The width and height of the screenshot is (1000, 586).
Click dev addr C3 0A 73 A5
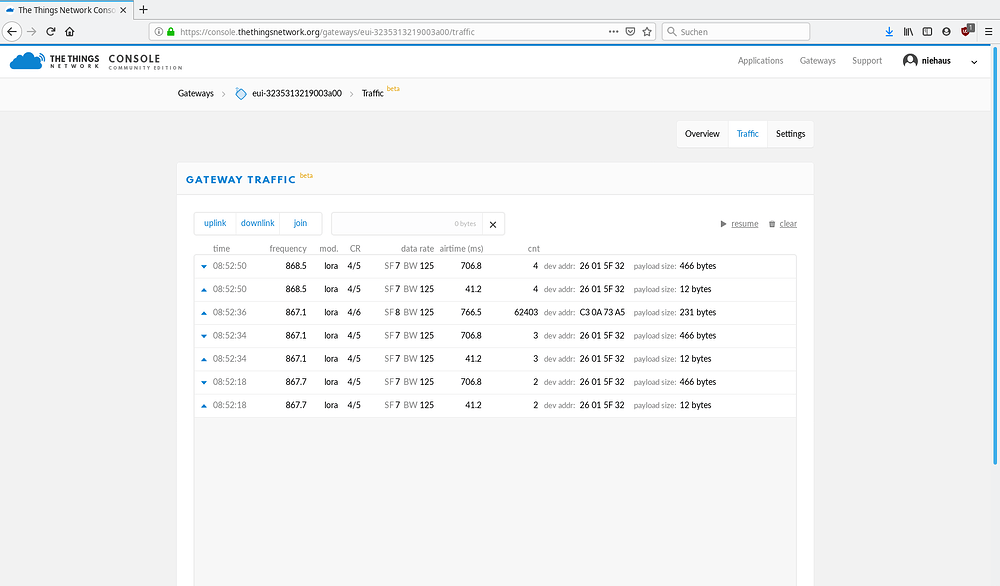coord(601,312)
